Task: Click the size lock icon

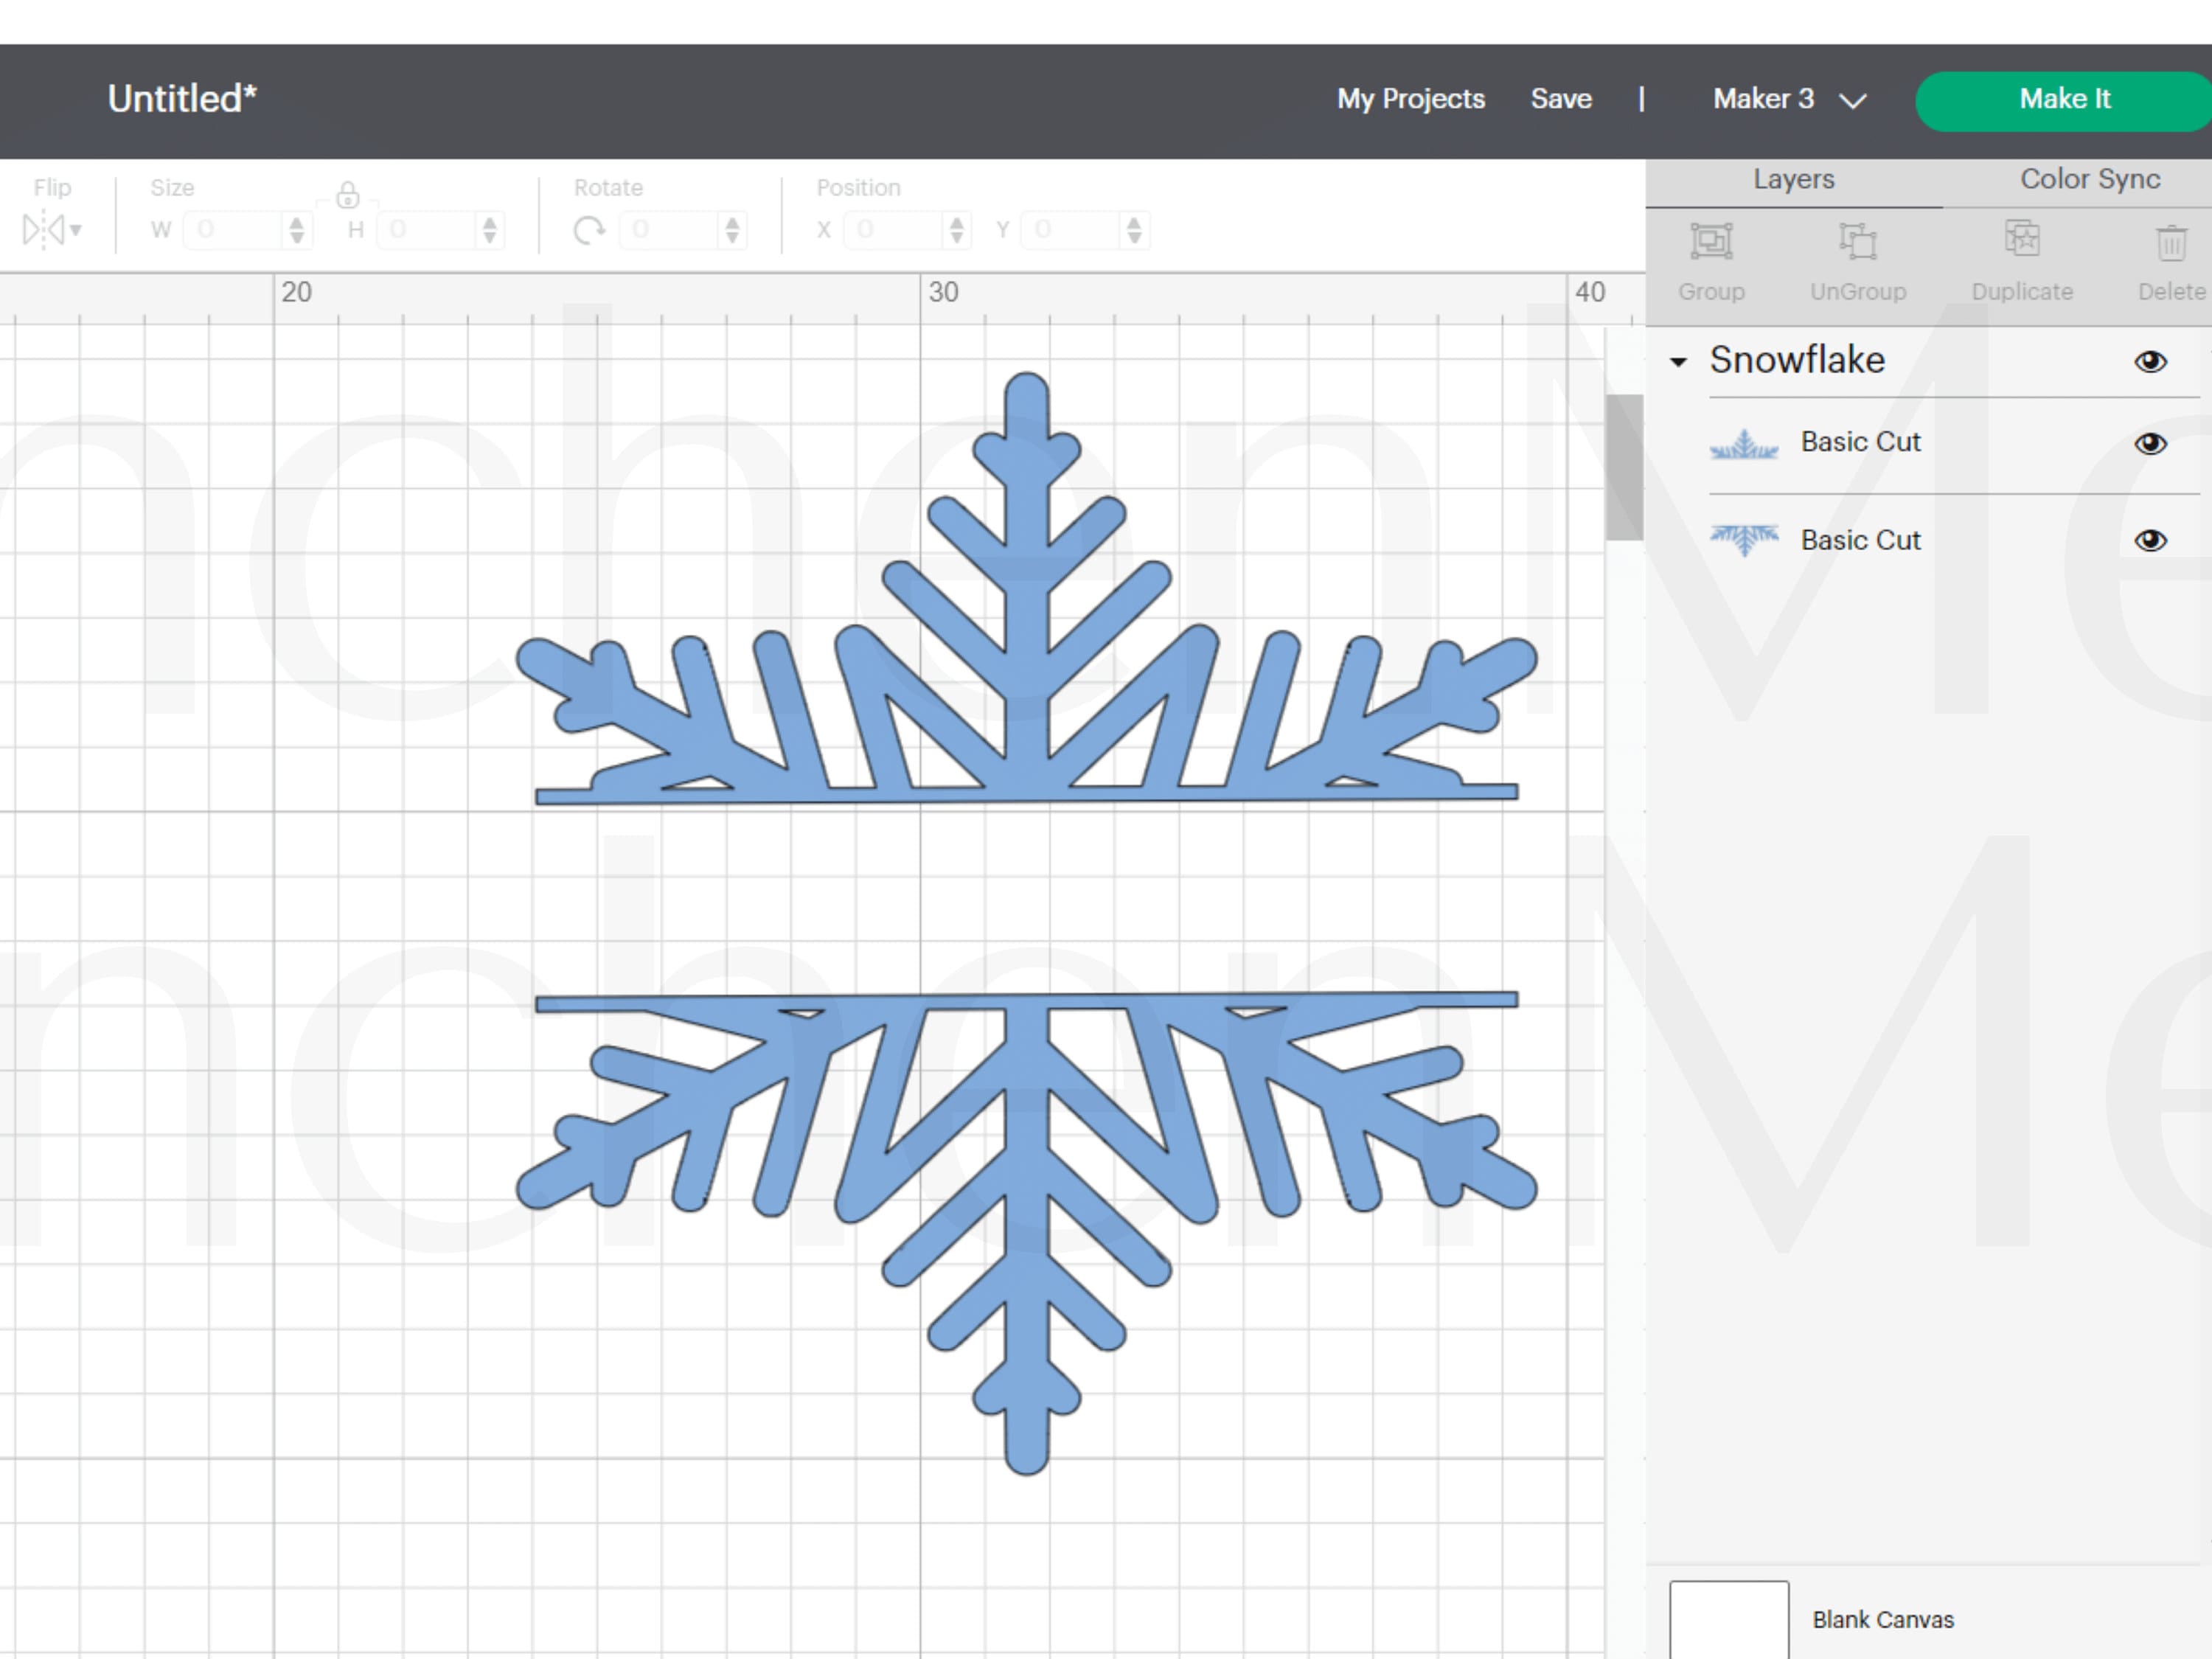Action: pyautogui.click(x=349, y=196)
